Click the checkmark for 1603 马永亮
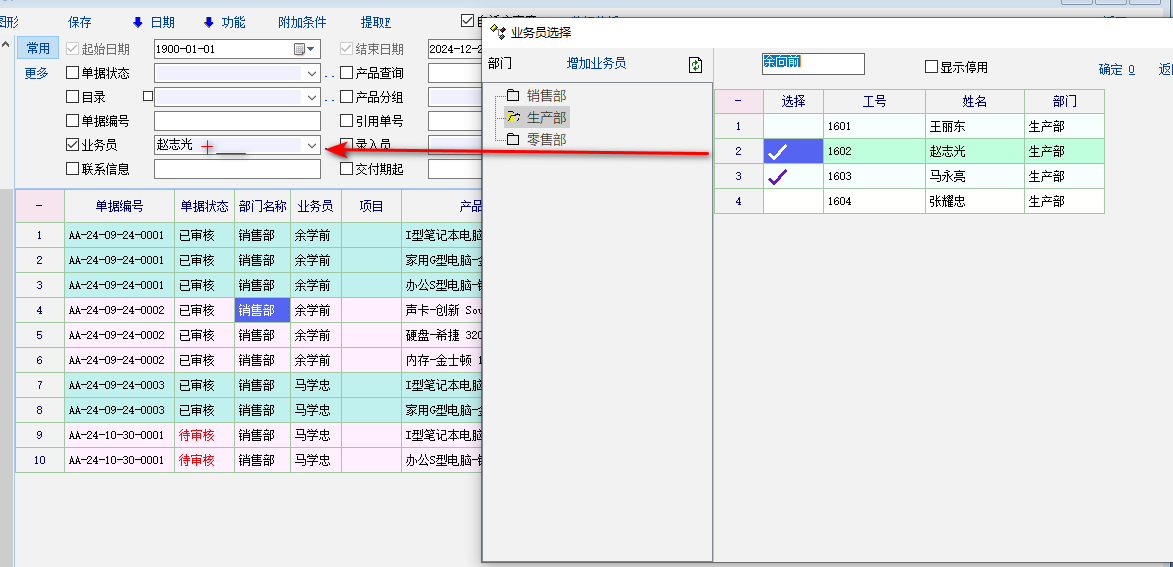Screen dimensions: 1173x567 777,176
